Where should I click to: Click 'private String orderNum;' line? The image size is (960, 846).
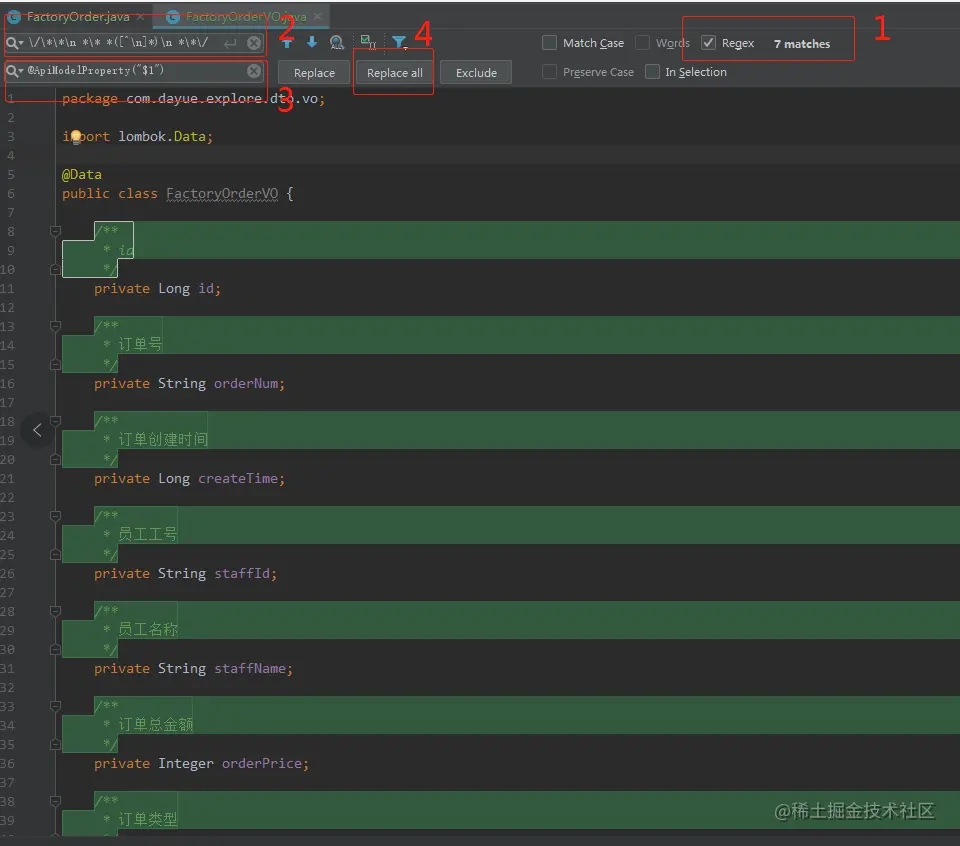click(x=189, y=383)
